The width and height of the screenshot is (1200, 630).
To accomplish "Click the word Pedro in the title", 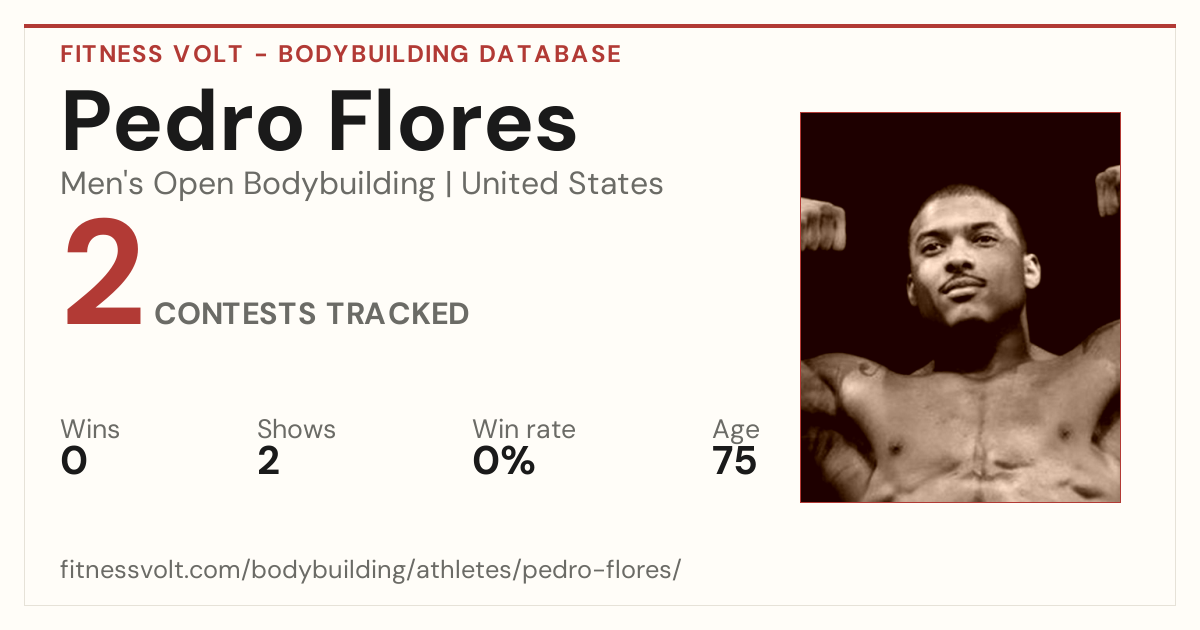I will (x=183, y=122).
